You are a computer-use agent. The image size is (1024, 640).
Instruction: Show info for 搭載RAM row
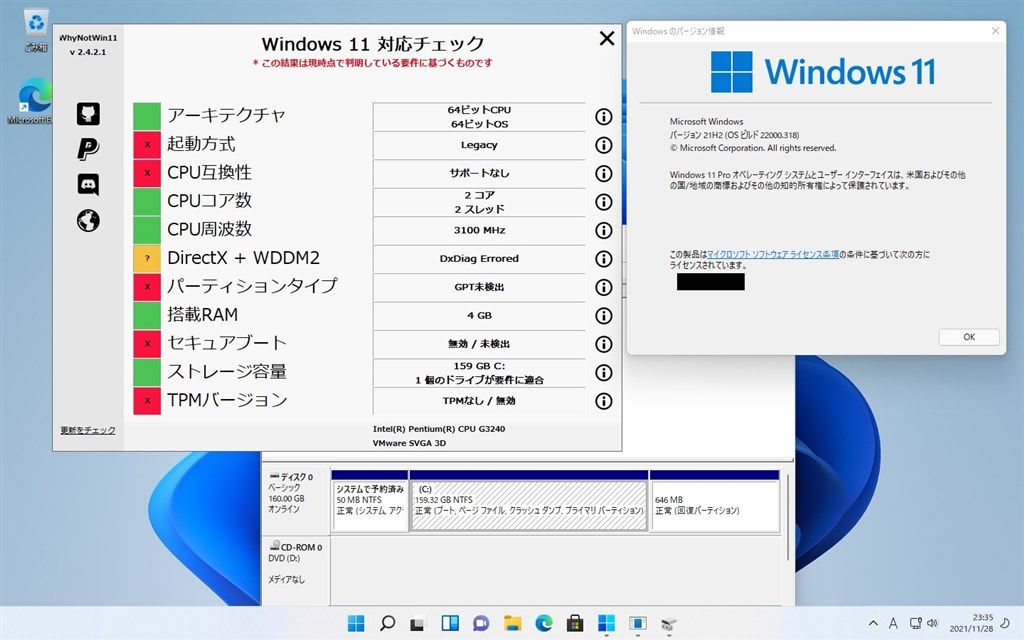(603, 315)
